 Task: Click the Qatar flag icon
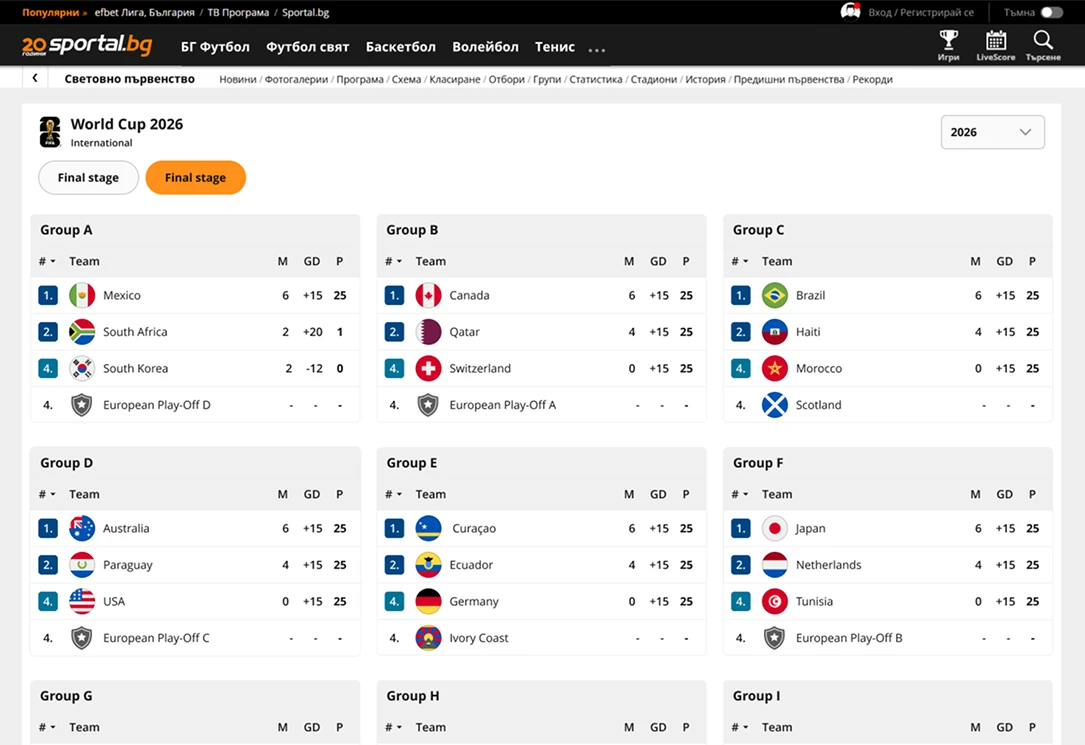(x=428, y=332)
